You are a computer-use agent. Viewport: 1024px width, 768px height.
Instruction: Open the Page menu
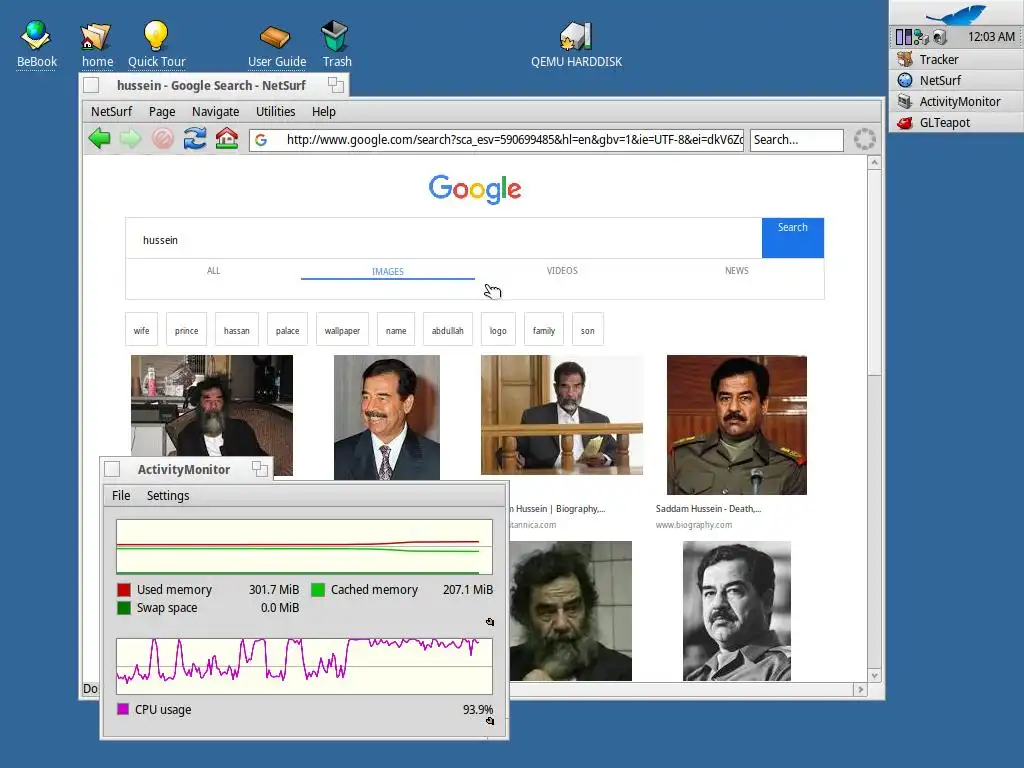(162, 112)
